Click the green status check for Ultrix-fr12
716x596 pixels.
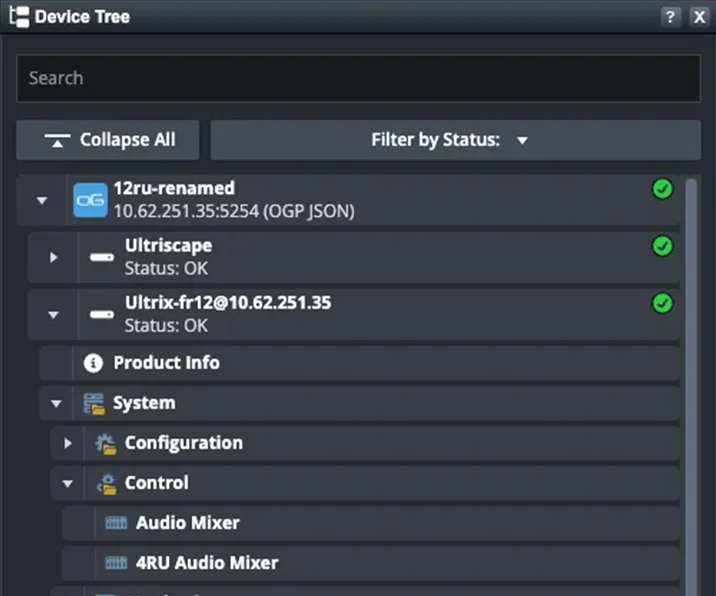click(x=662, y=303)
